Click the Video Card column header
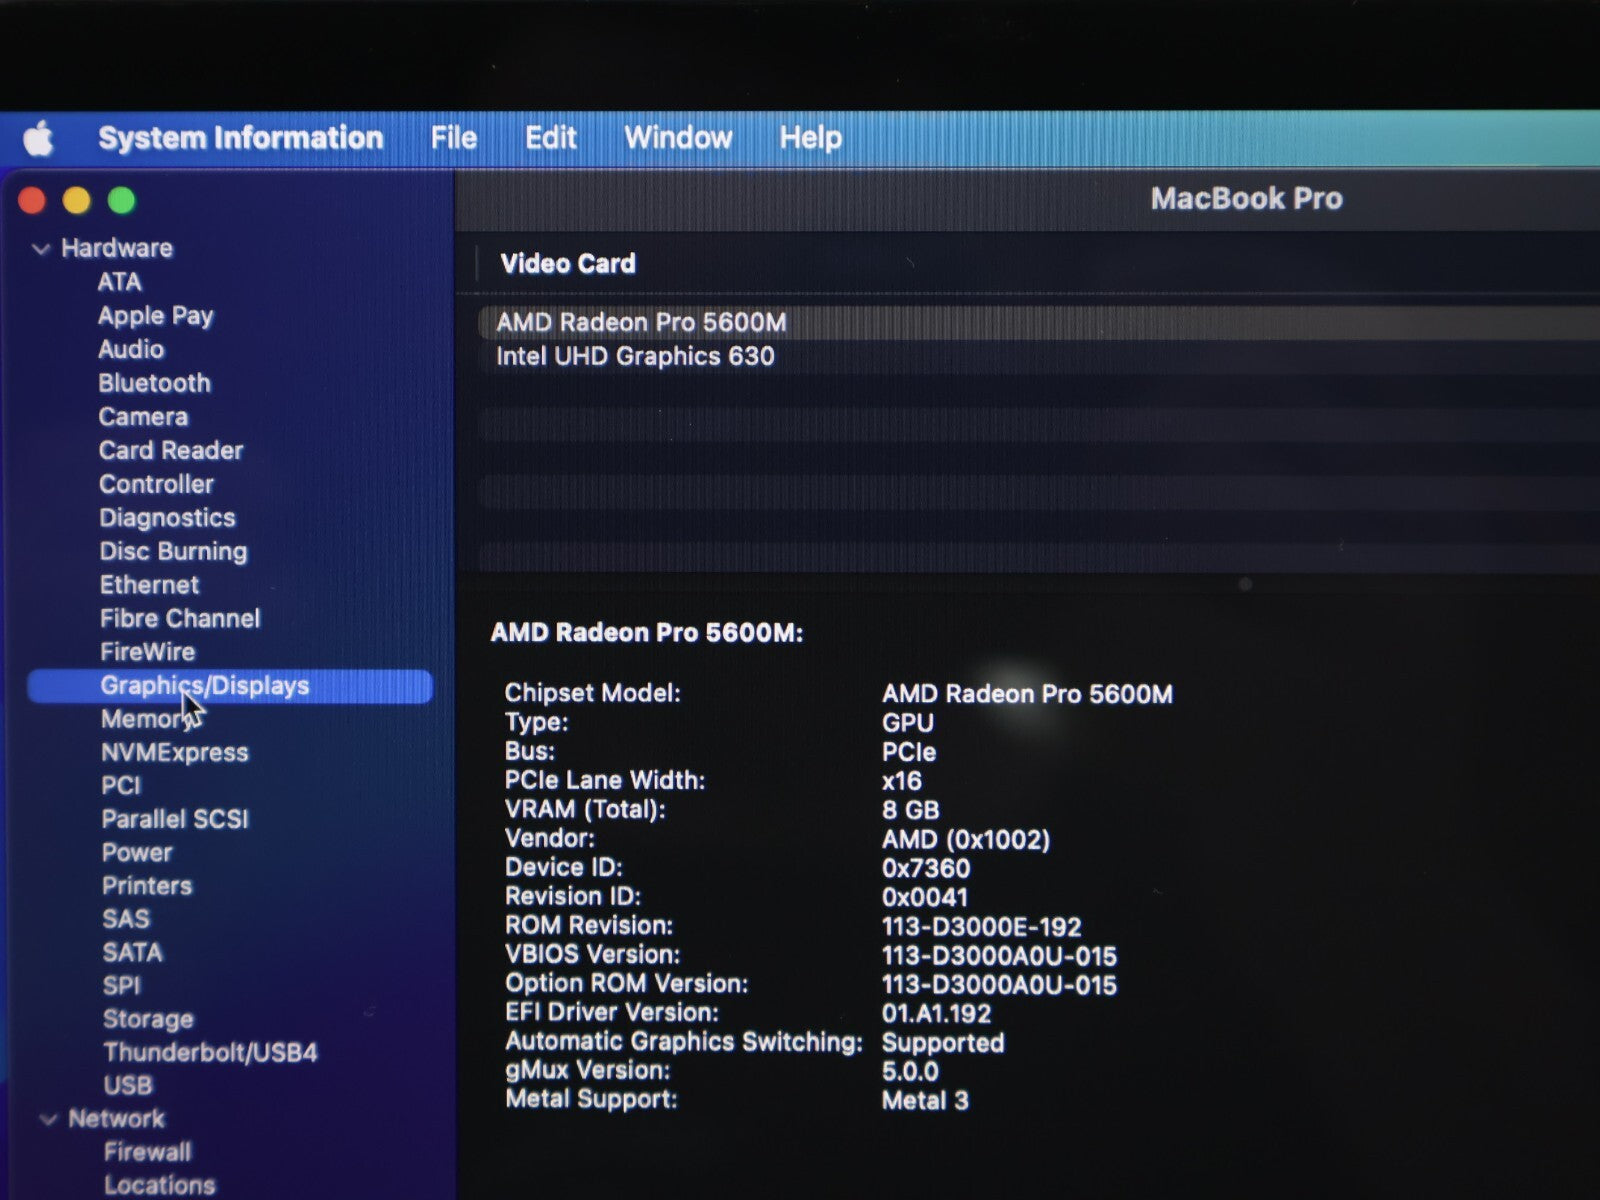 pyautogui.click(x=567, y=264)
